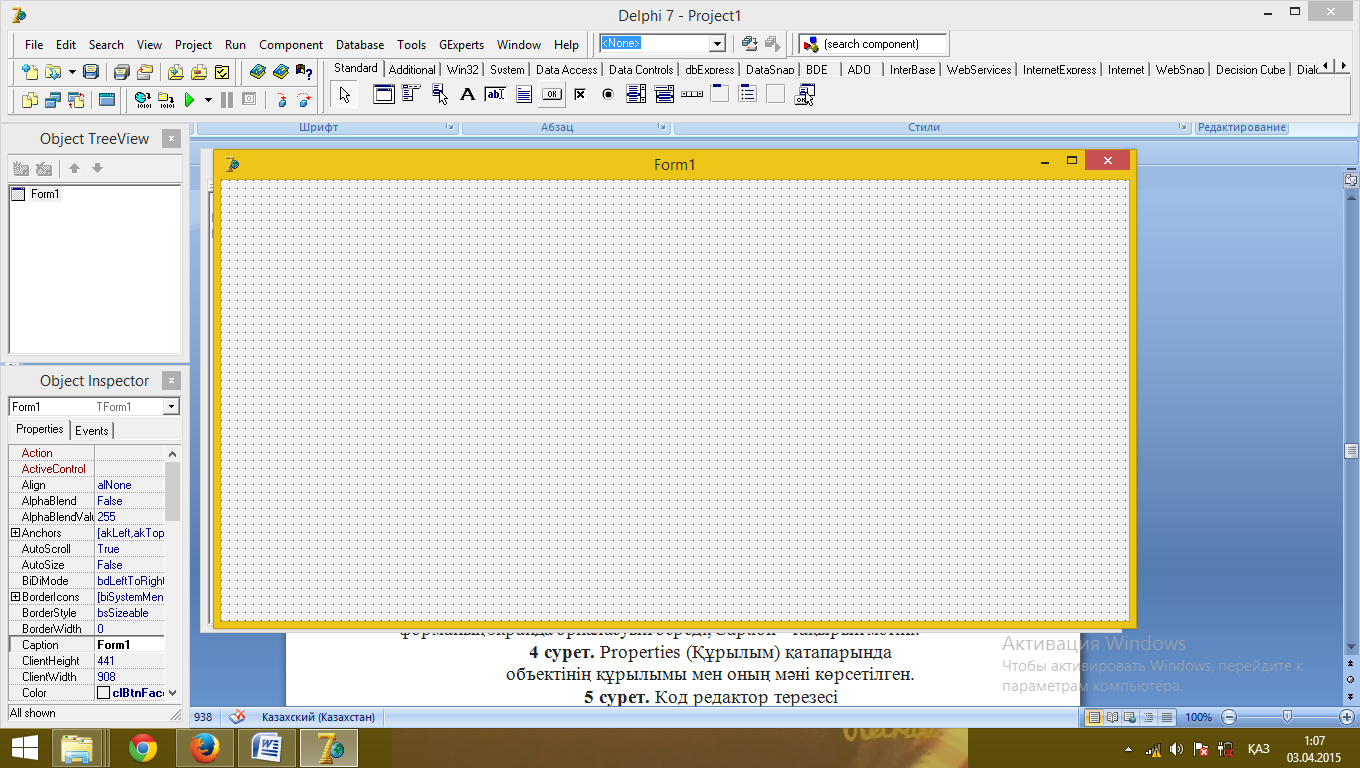Click the View Form toolbar icon
Viewport: 1360px width, 768px height.
pos(52,99)
